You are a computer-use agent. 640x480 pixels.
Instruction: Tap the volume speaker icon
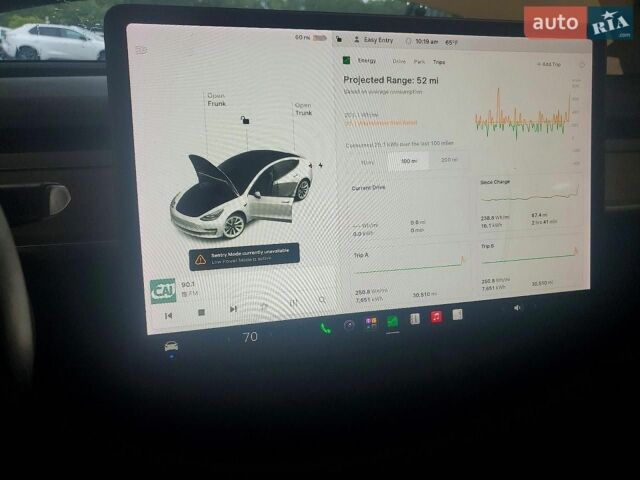click(x=517, y=308)
